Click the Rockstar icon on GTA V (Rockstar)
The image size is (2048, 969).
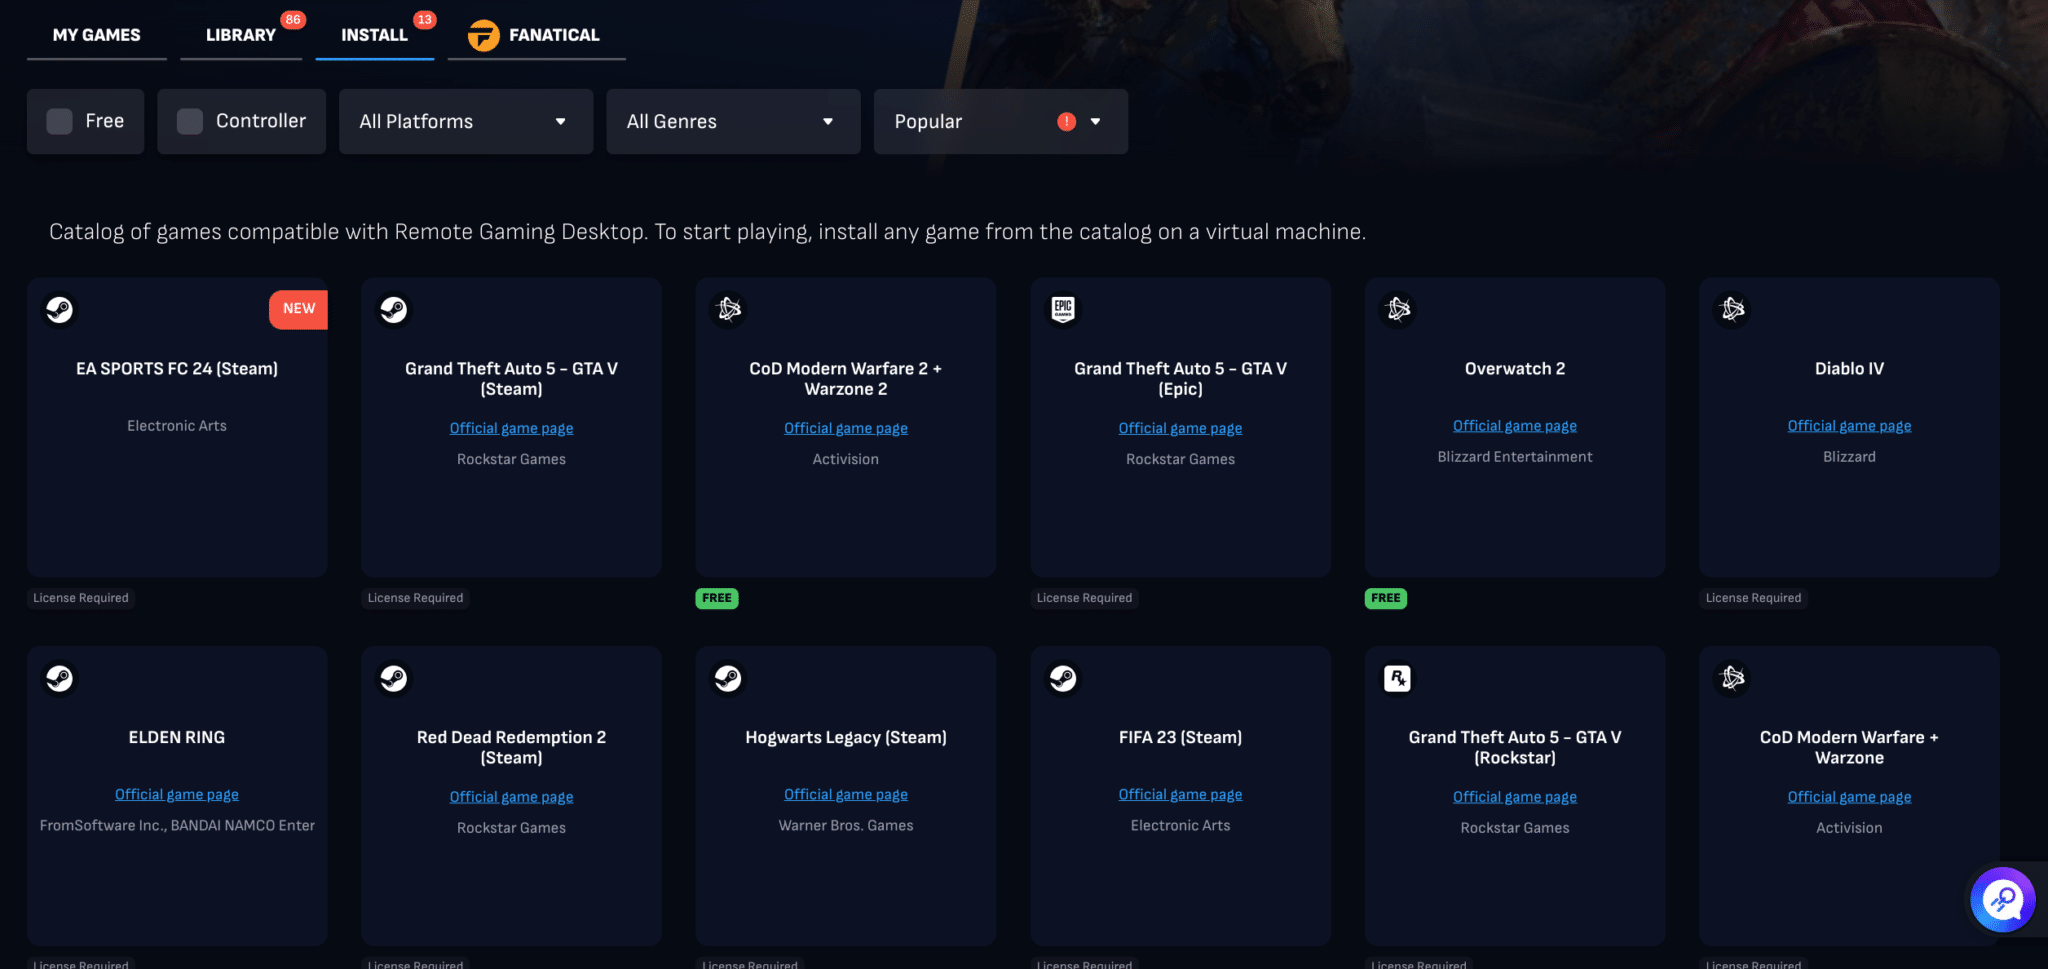pos(1397,678)
